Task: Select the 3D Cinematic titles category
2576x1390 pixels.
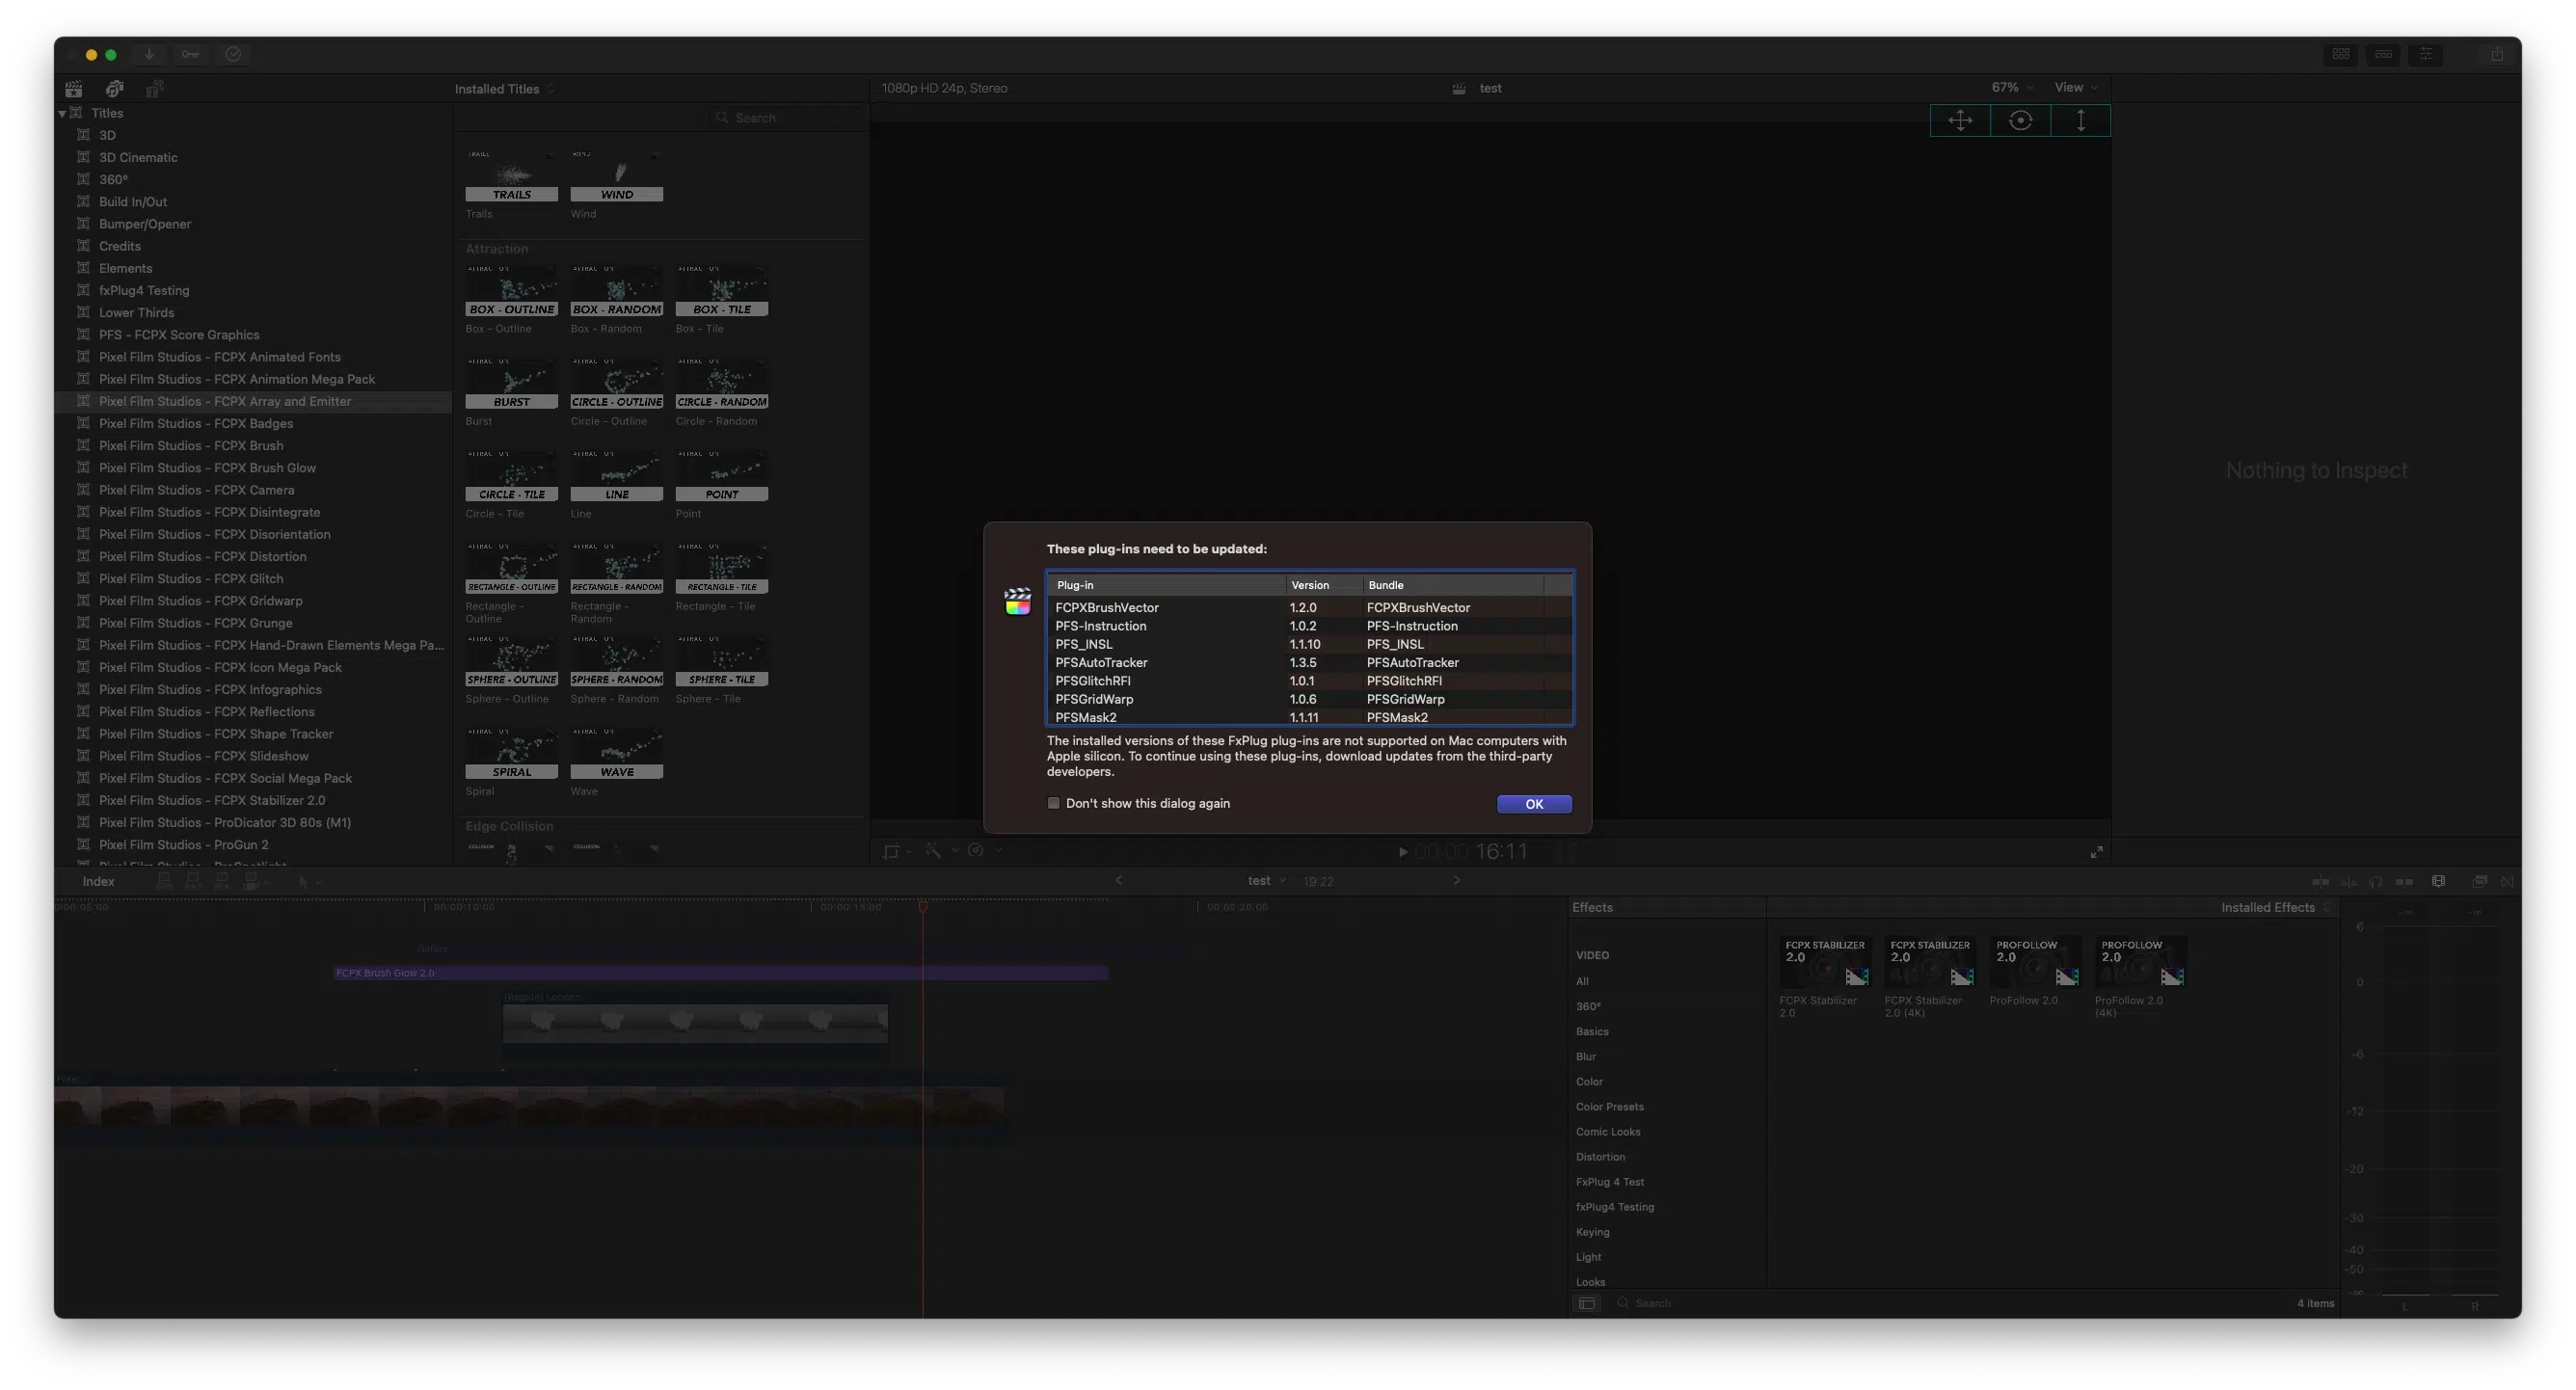Action: [138, 158]
